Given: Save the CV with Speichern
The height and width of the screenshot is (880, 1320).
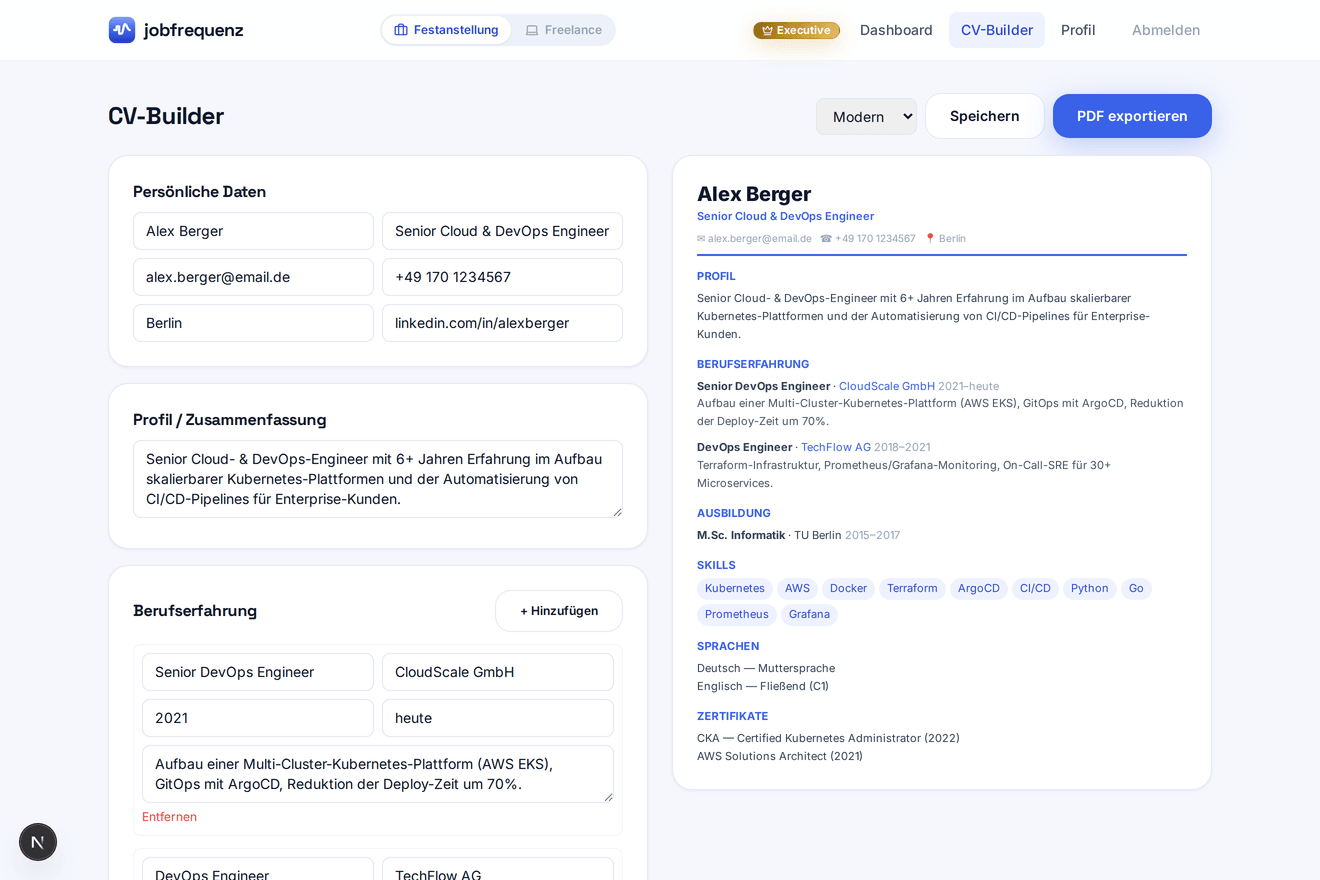Looking at the screenshot, I should point(985,116).
